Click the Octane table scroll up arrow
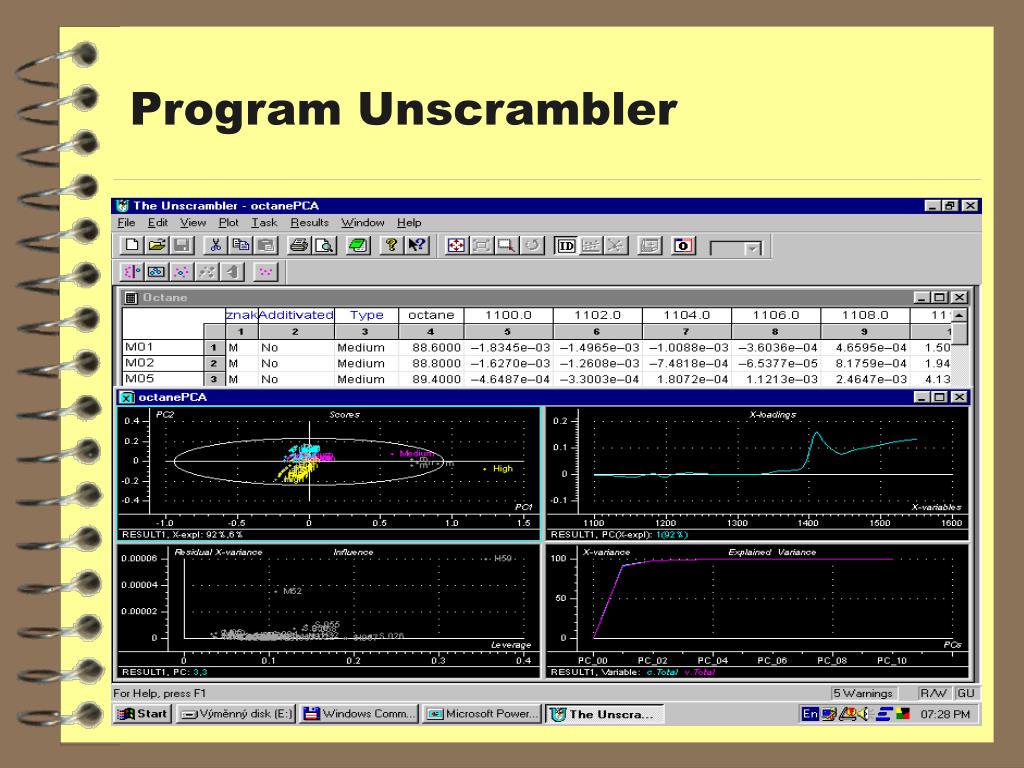This screenshot has height=768, width=1024. 959,315
